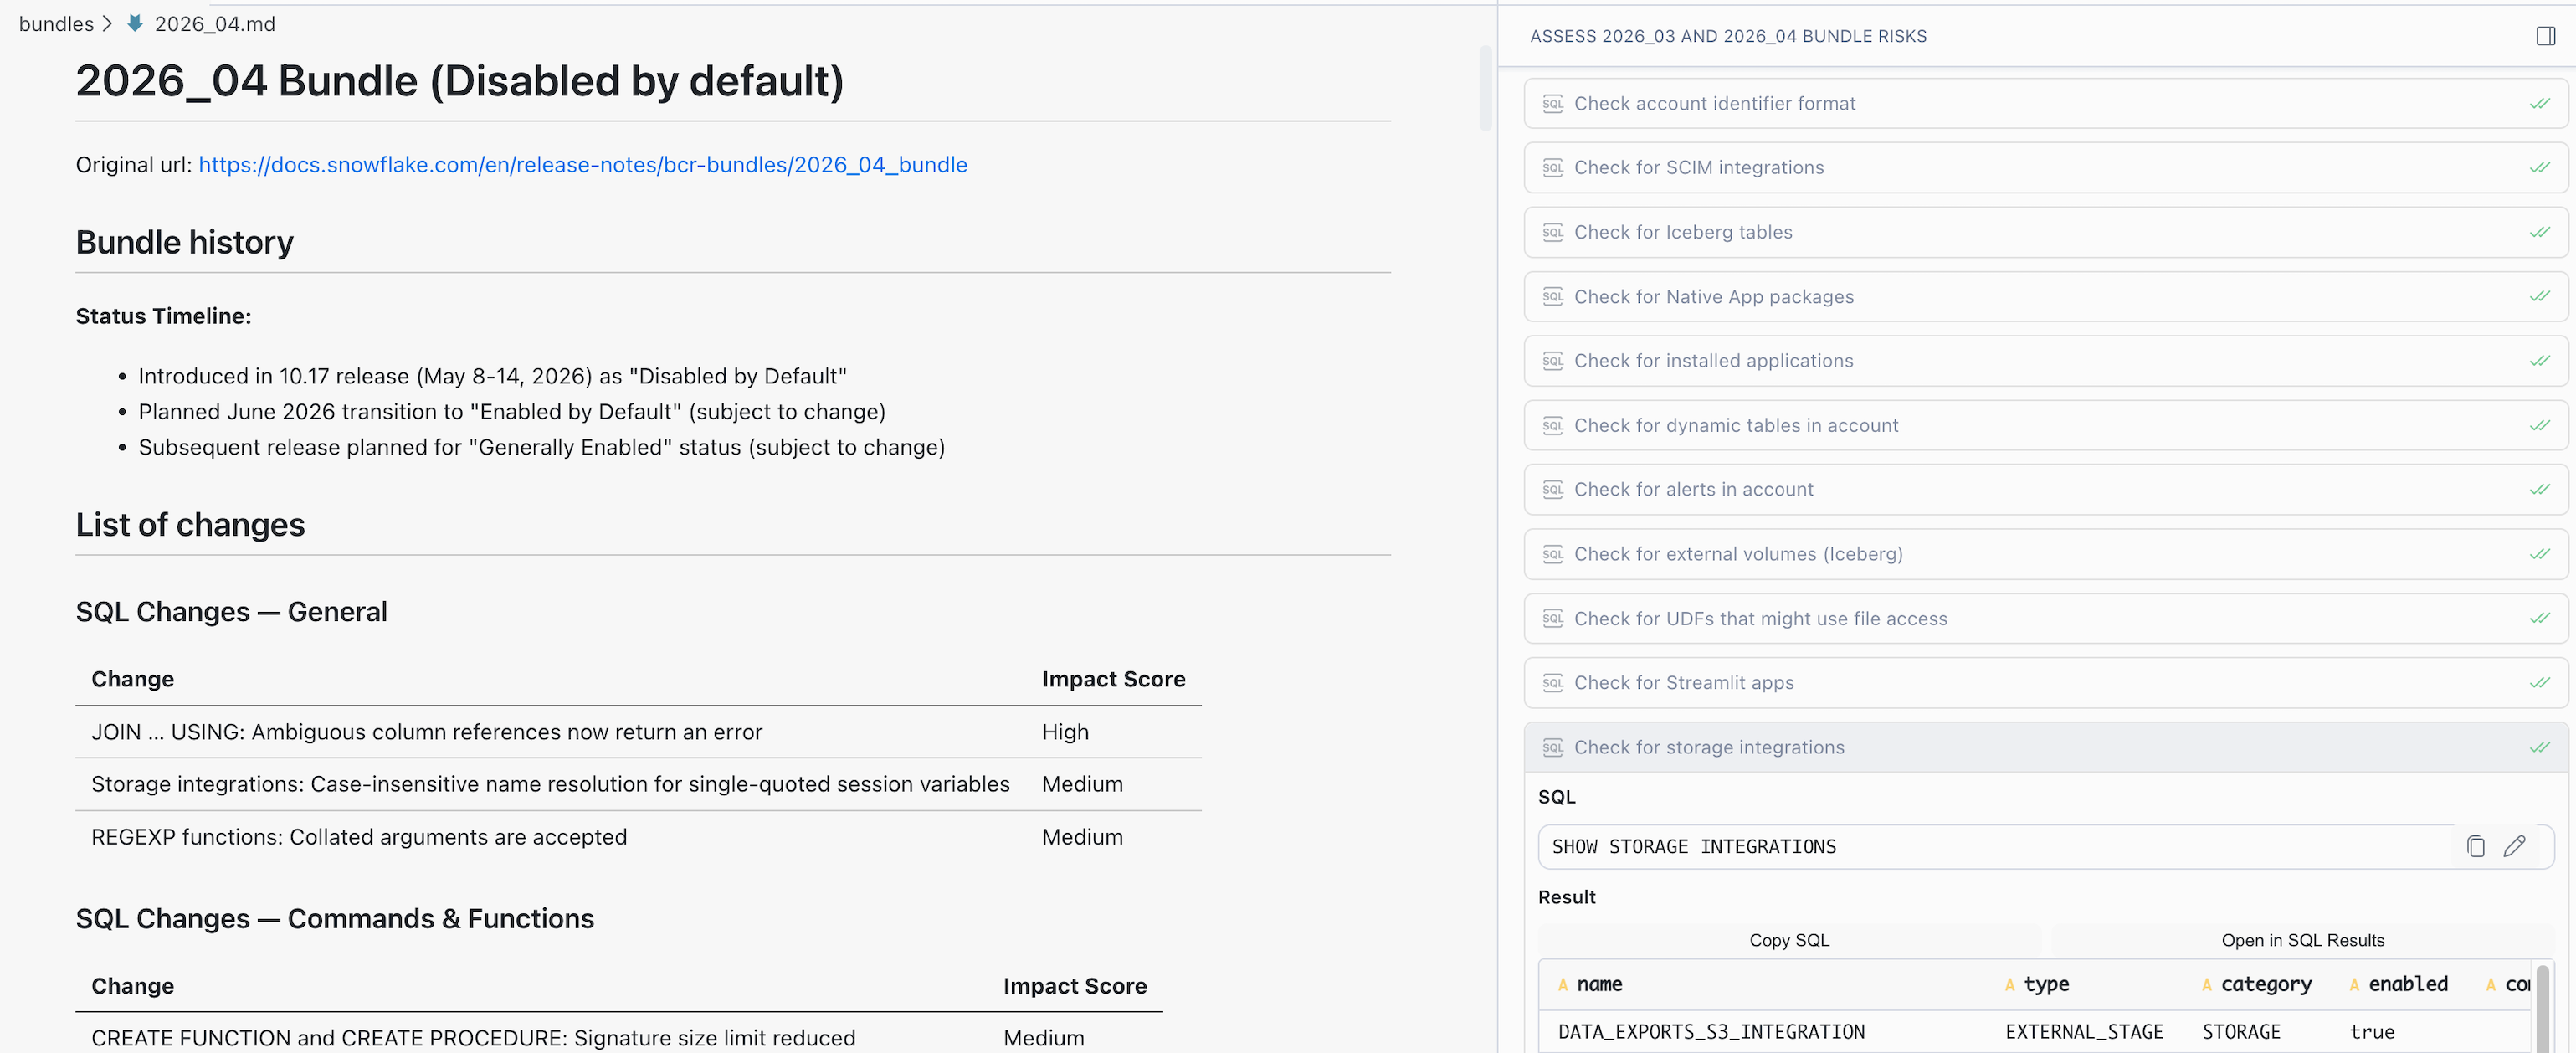Image resolution: width=2576 pixels, height=1053 pixels.
Task: Select the DATA_EXPORTS_S3_INTEGRATION cell
Action: point(1711,1032)
